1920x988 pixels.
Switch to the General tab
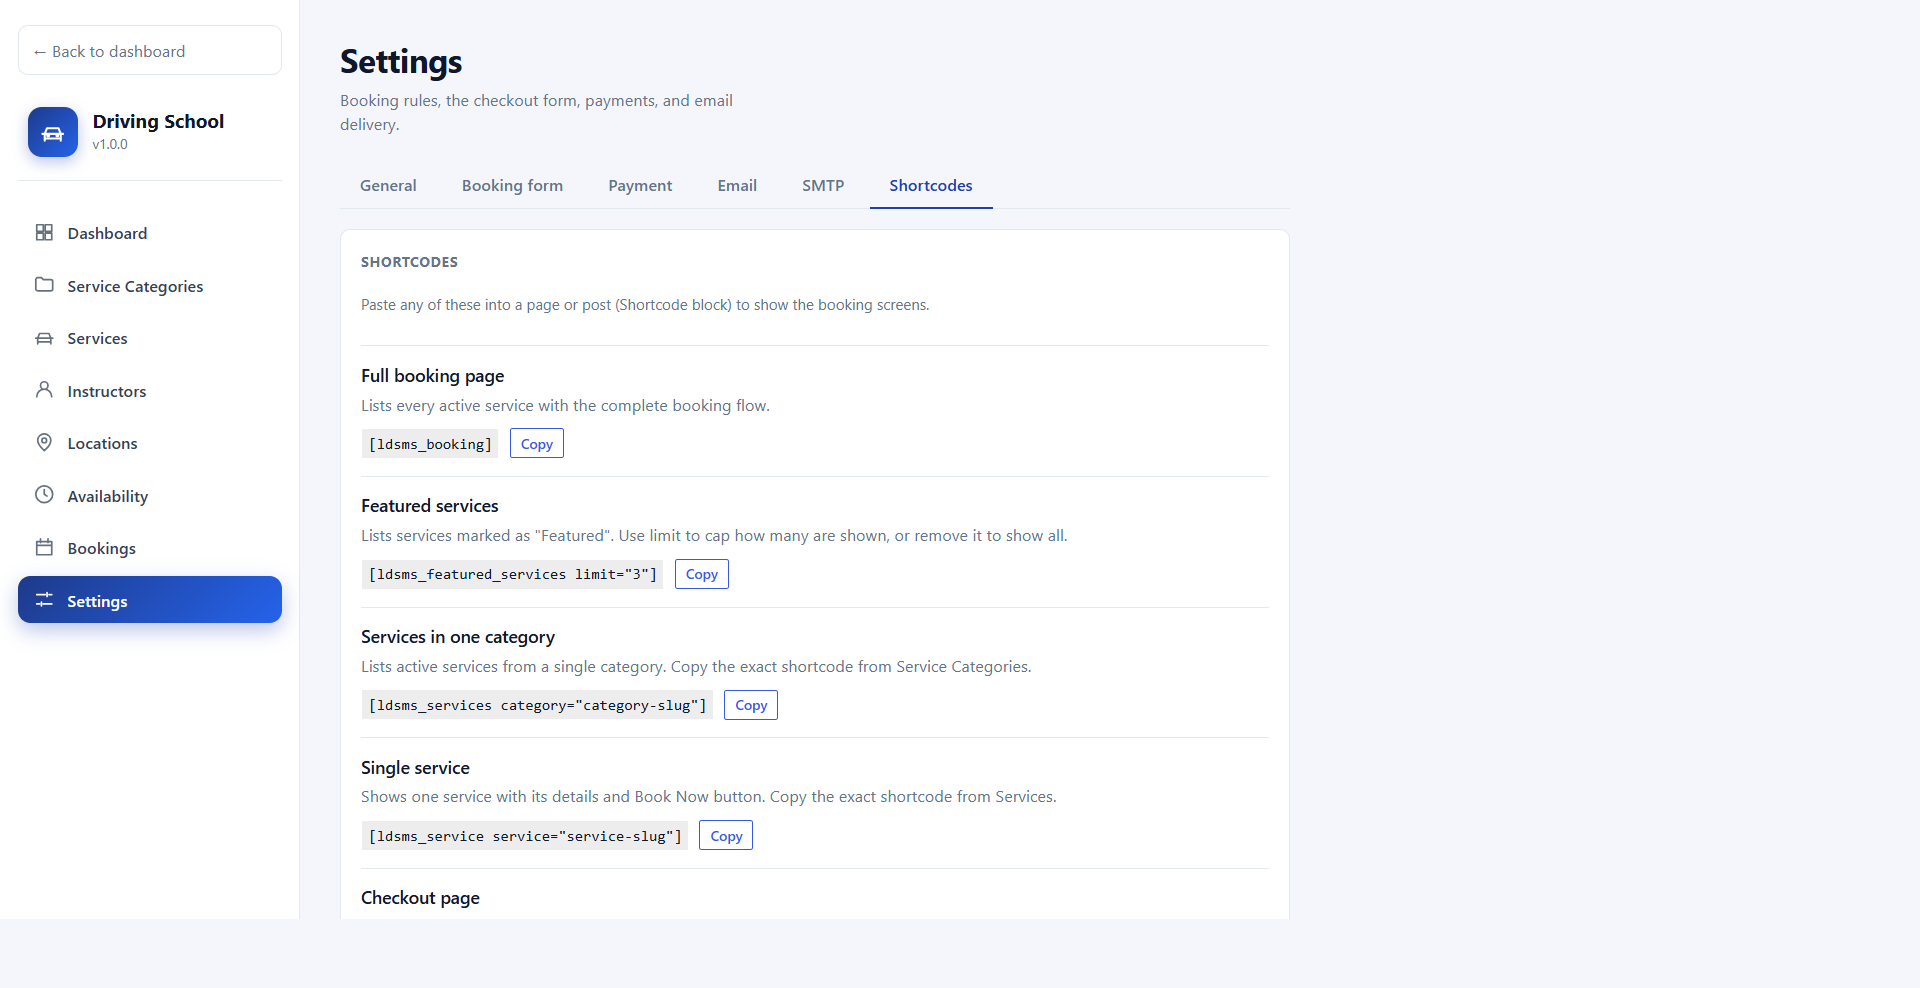pyautogui.click(x=388, y=186)
